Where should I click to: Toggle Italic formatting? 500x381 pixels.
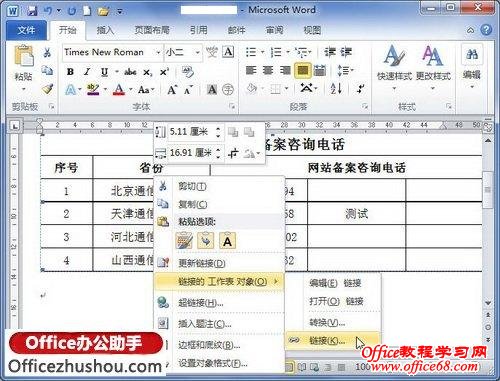click(87, 72)
